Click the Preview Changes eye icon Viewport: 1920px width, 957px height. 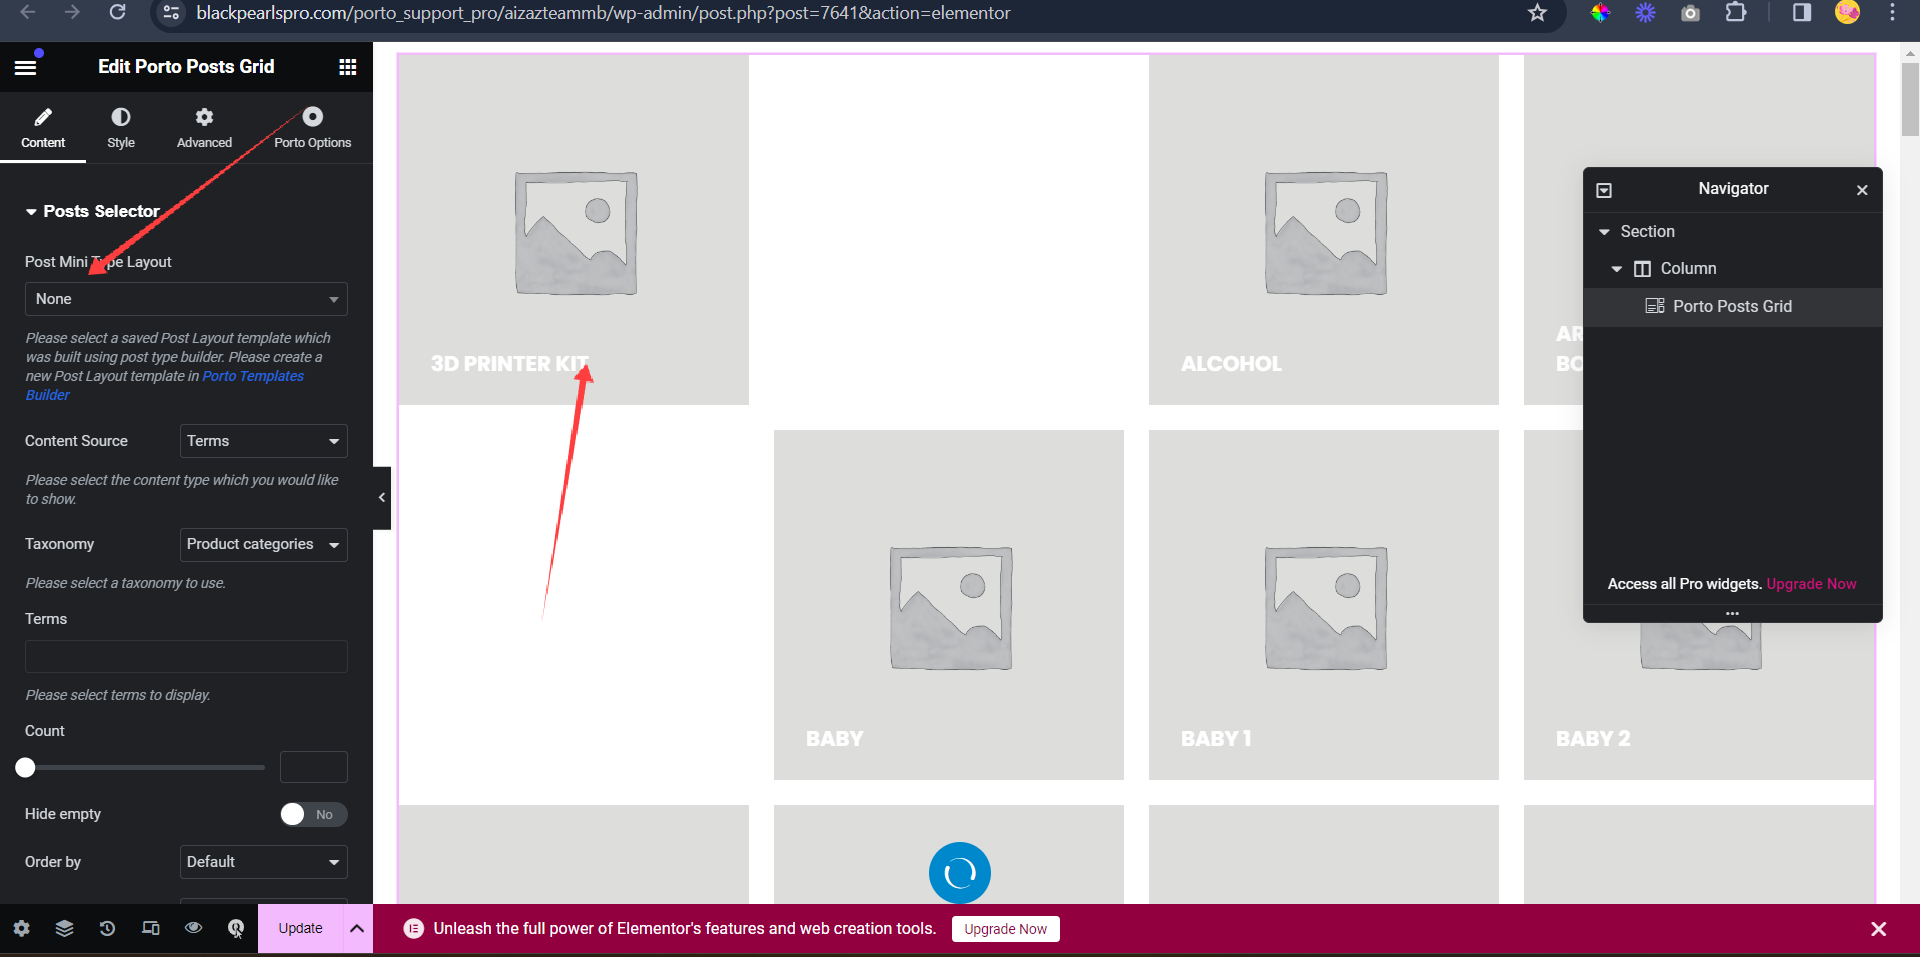click(193, 928)
